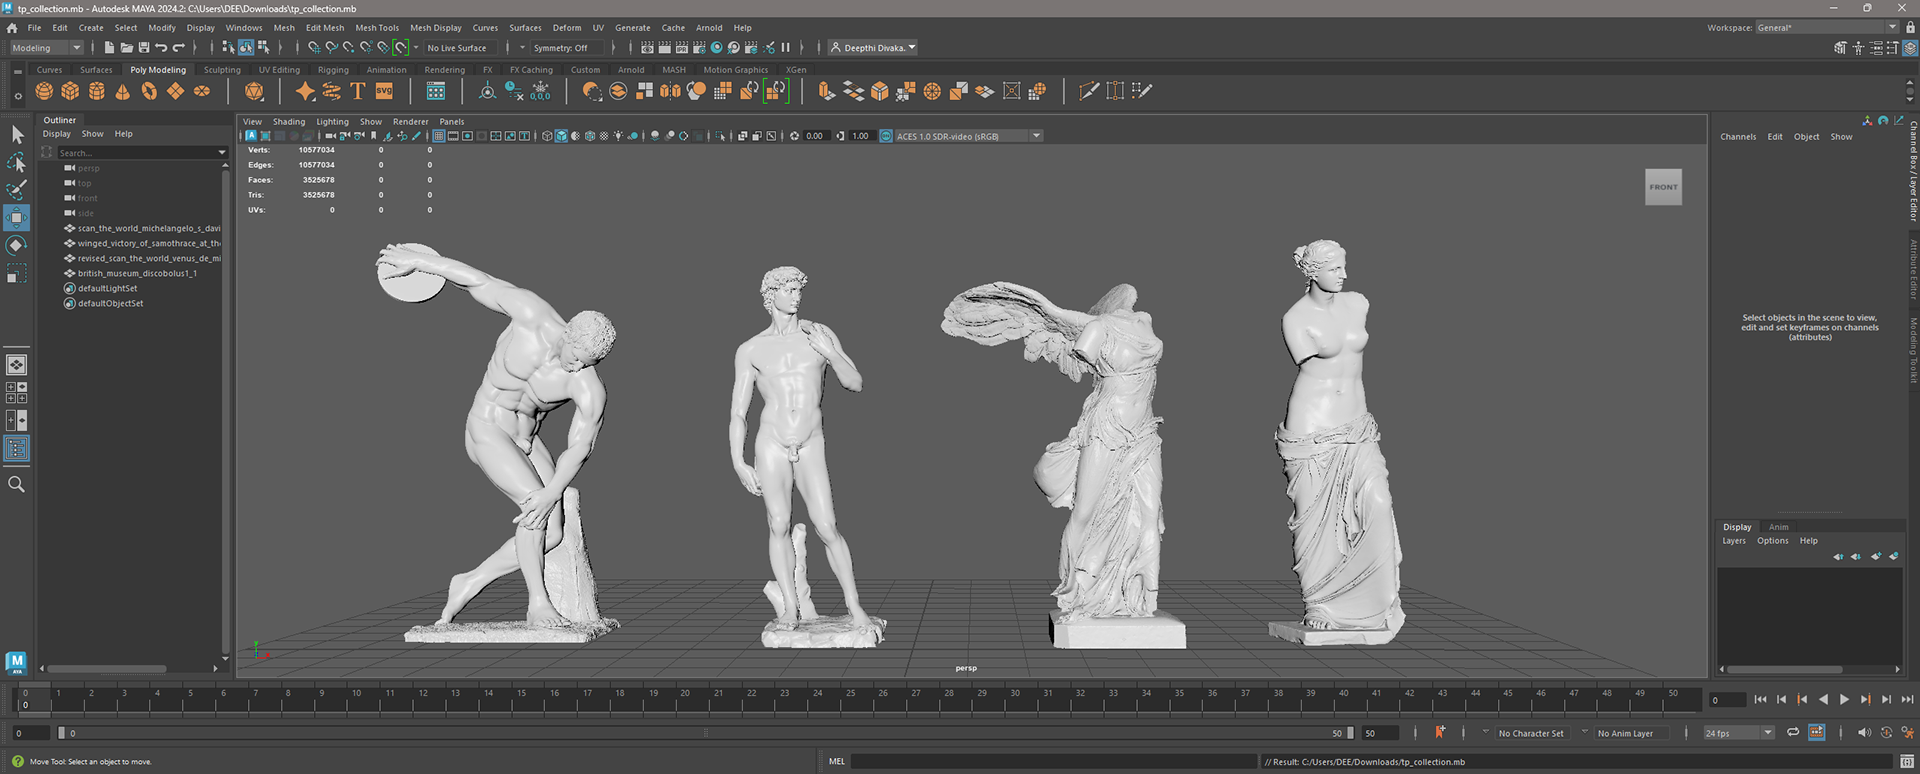Open the Deepthi Divaka account dropdown
This screenshot has width=1920, height=774.
[873, 48]
